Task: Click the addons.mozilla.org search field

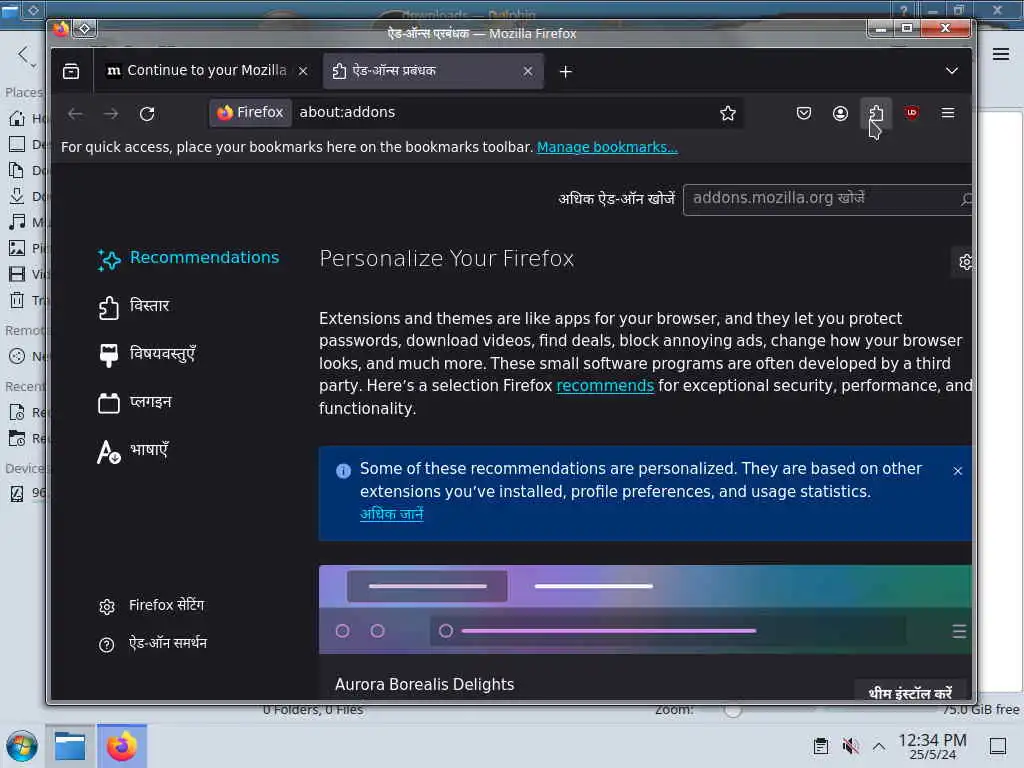Action: [x=826, y=199]
